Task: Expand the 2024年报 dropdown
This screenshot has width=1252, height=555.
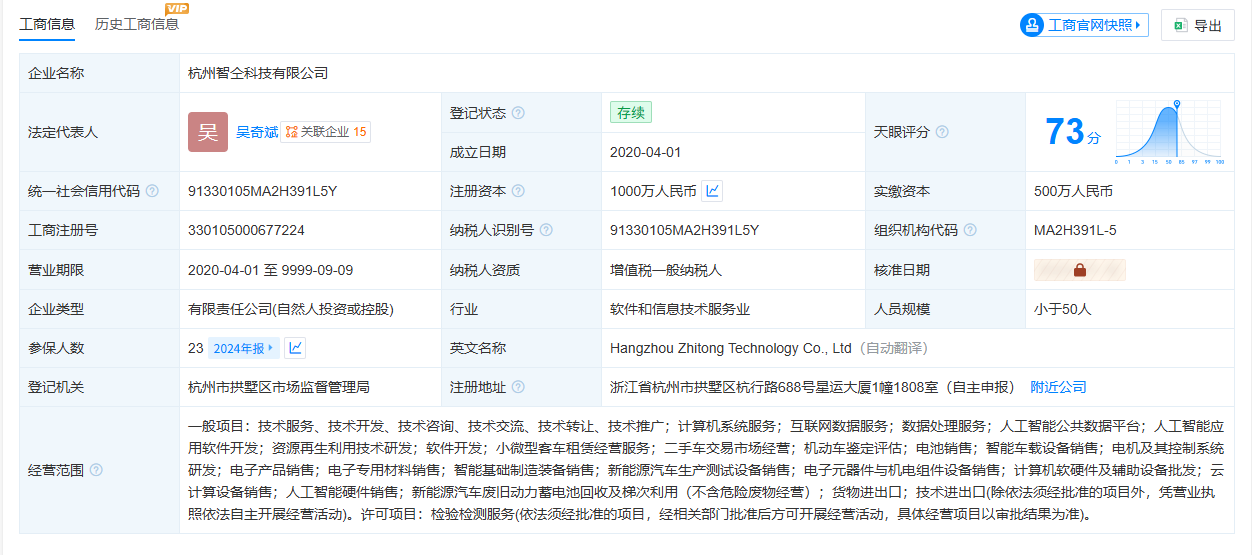Action: [244, 348]
